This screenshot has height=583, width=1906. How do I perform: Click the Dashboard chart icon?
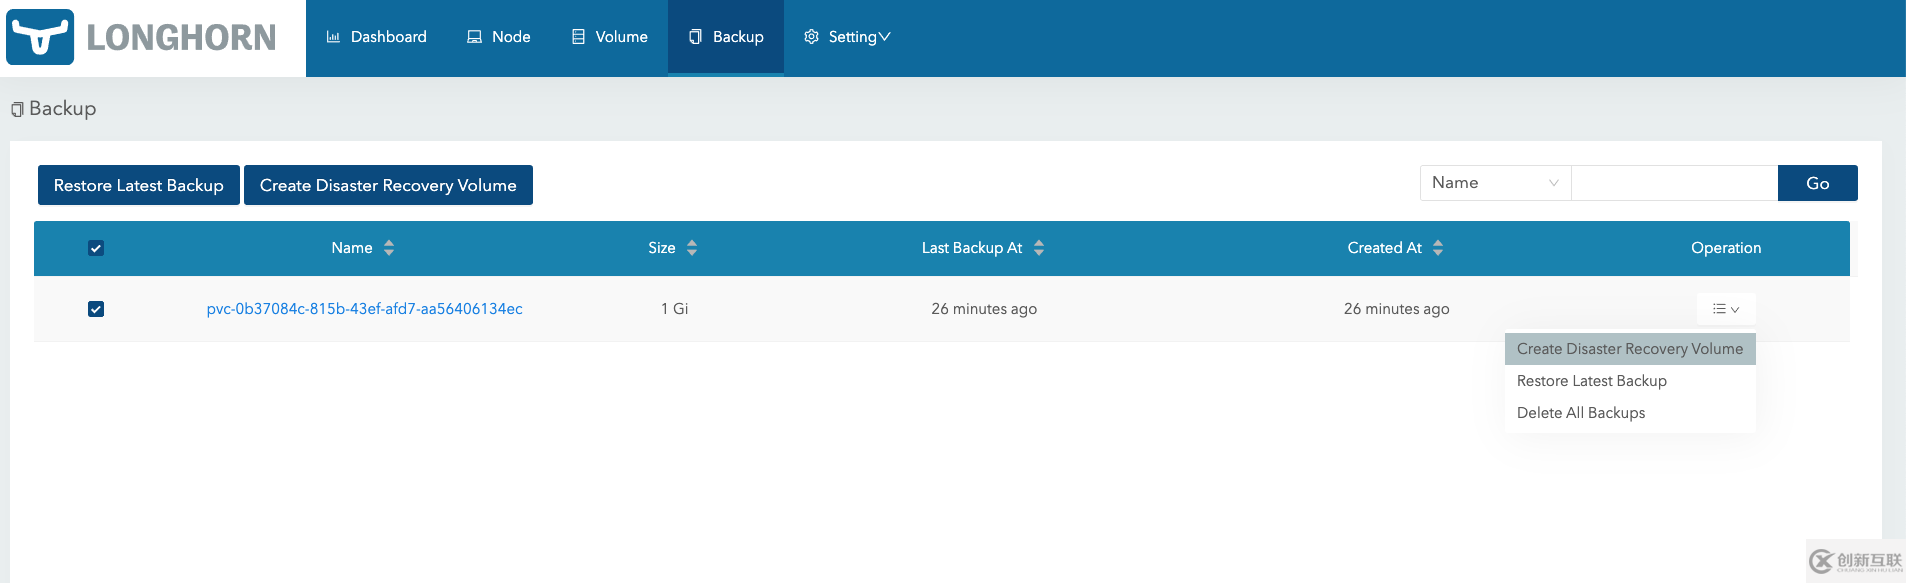pos(333,37)
